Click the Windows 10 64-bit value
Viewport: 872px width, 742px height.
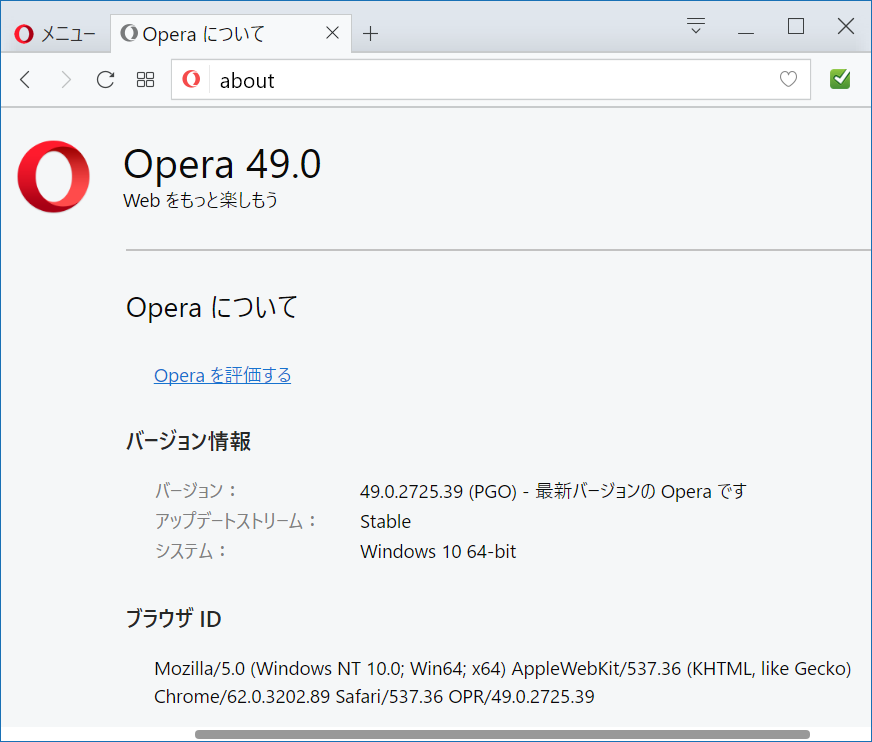tap(438, 552)
